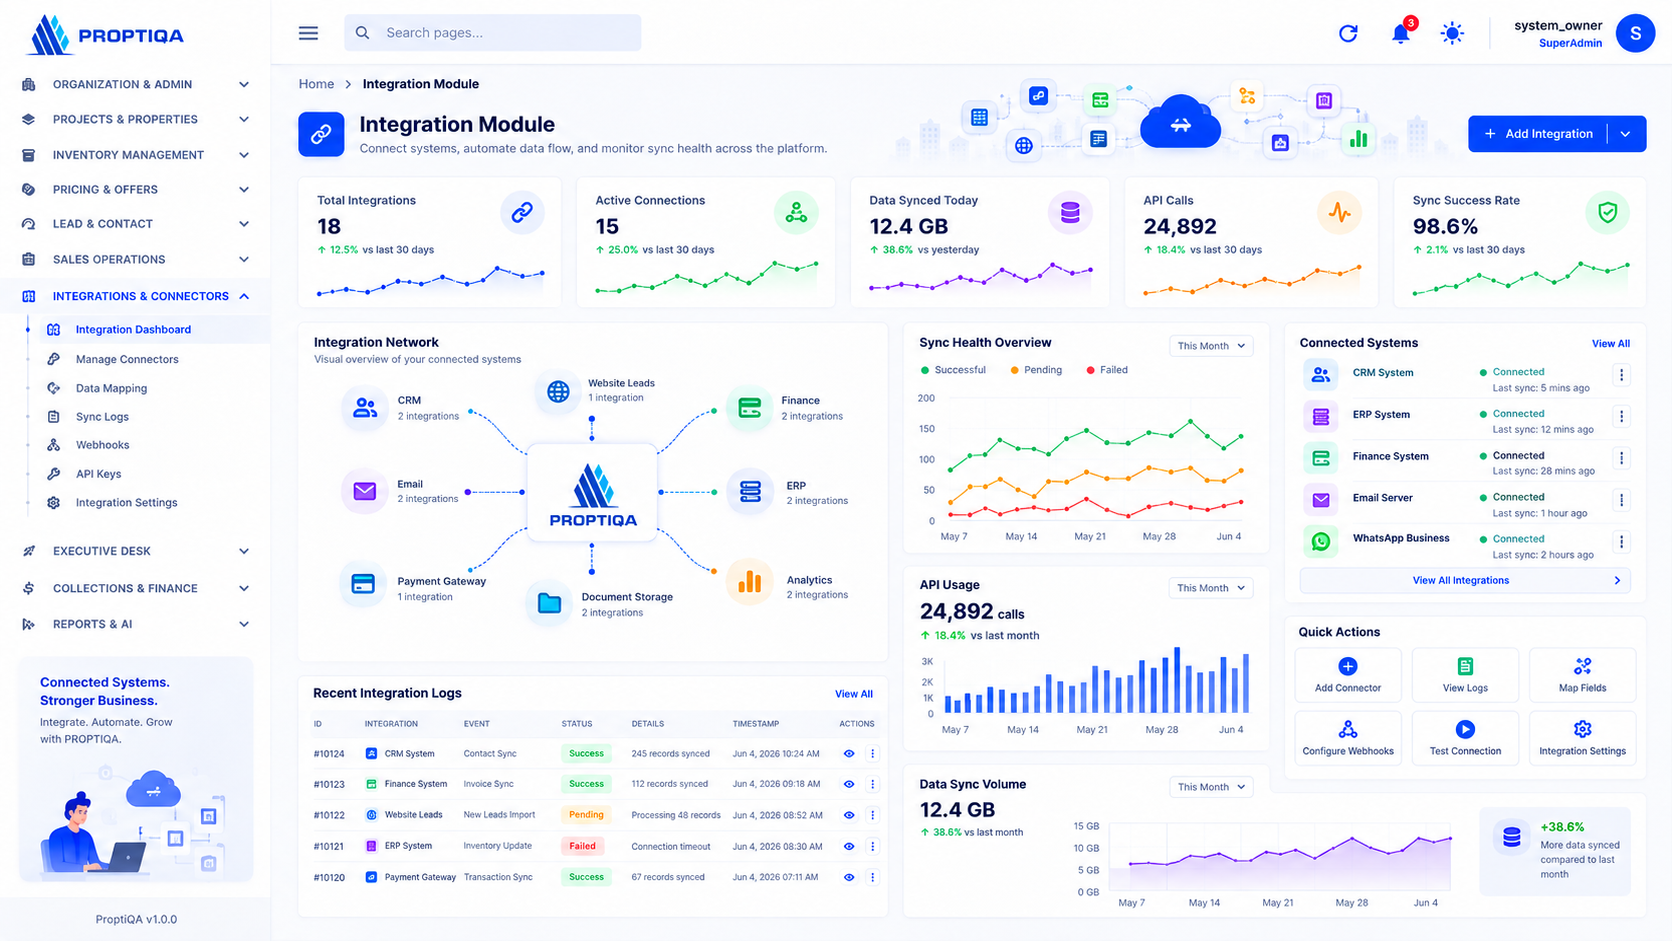Go to Home breadcrumb link
This screenshot has width=1672, height=941.
pos(316,84)
